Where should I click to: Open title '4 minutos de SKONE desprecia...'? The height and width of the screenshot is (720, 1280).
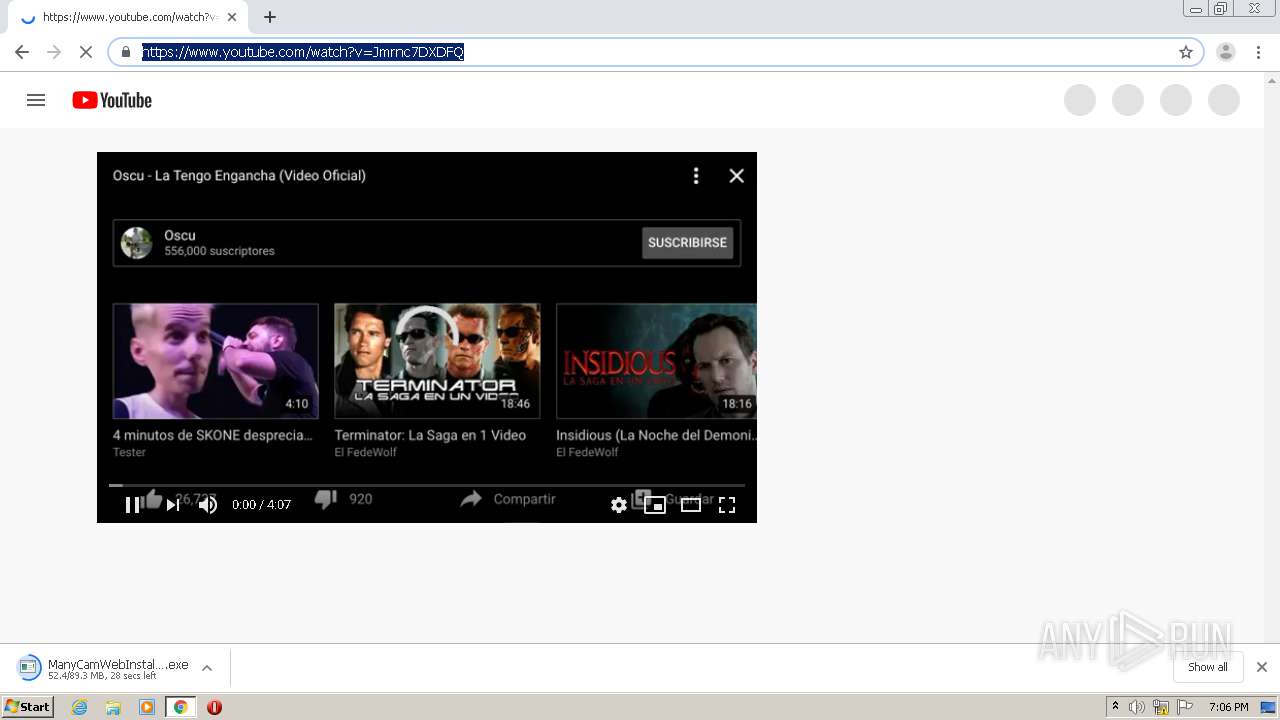click(213, 435)
